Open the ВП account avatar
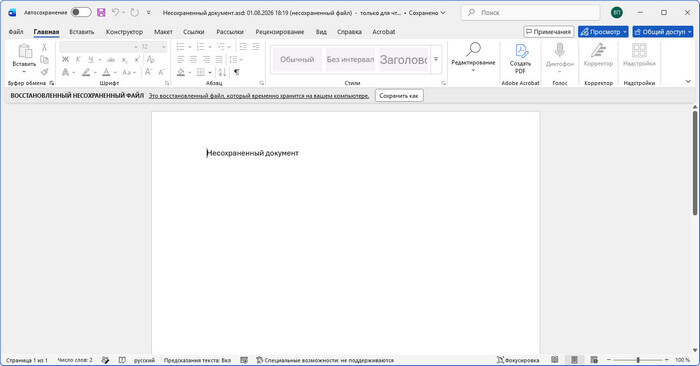The width and height of the screenshot is (700, 366). tap(617, 12)
